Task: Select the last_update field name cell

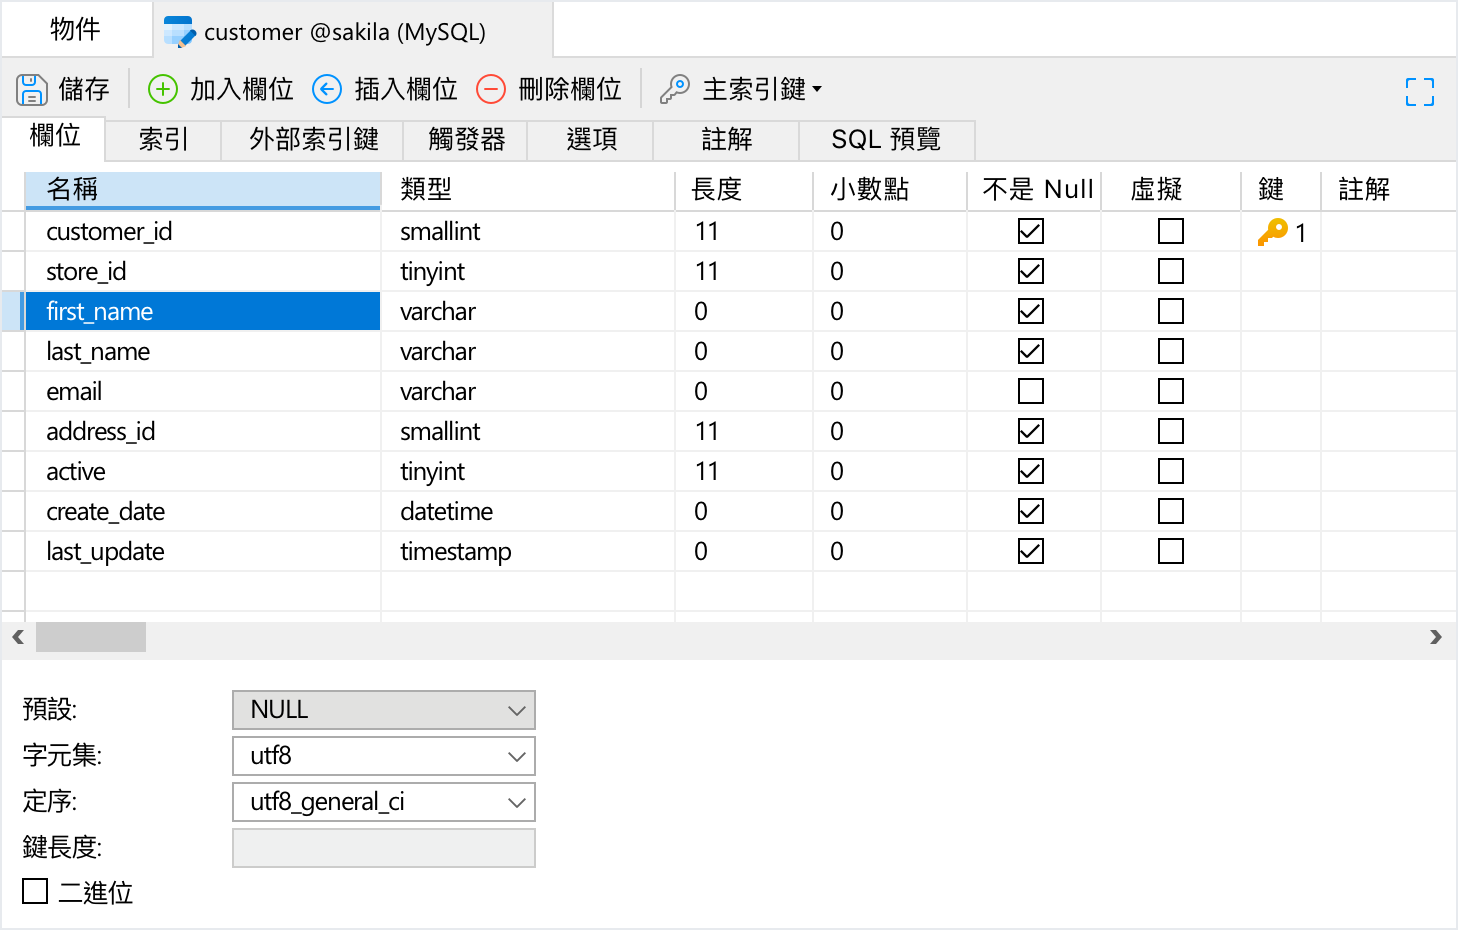Action: 105,551
